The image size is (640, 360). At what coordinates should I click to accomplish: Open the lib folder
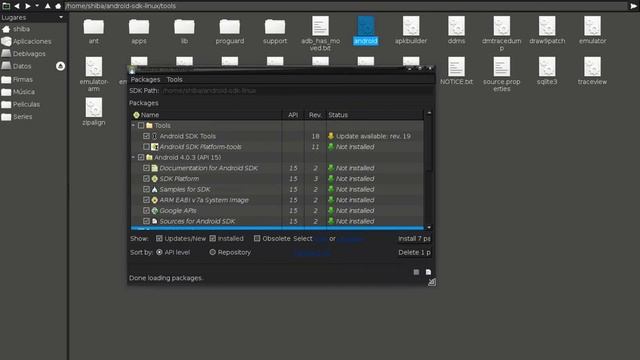[x=184, y=30]
